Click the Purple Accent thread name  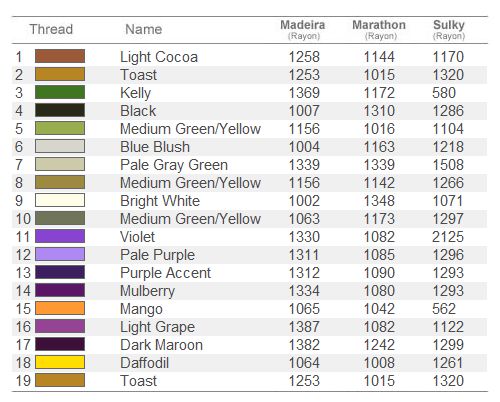point(166,273)
